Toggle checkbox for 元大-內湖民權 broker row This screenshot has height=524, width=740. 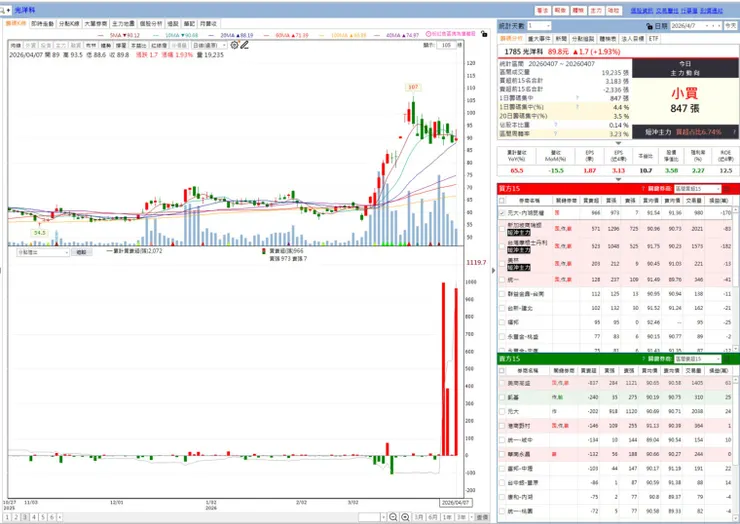pos(502,213)
